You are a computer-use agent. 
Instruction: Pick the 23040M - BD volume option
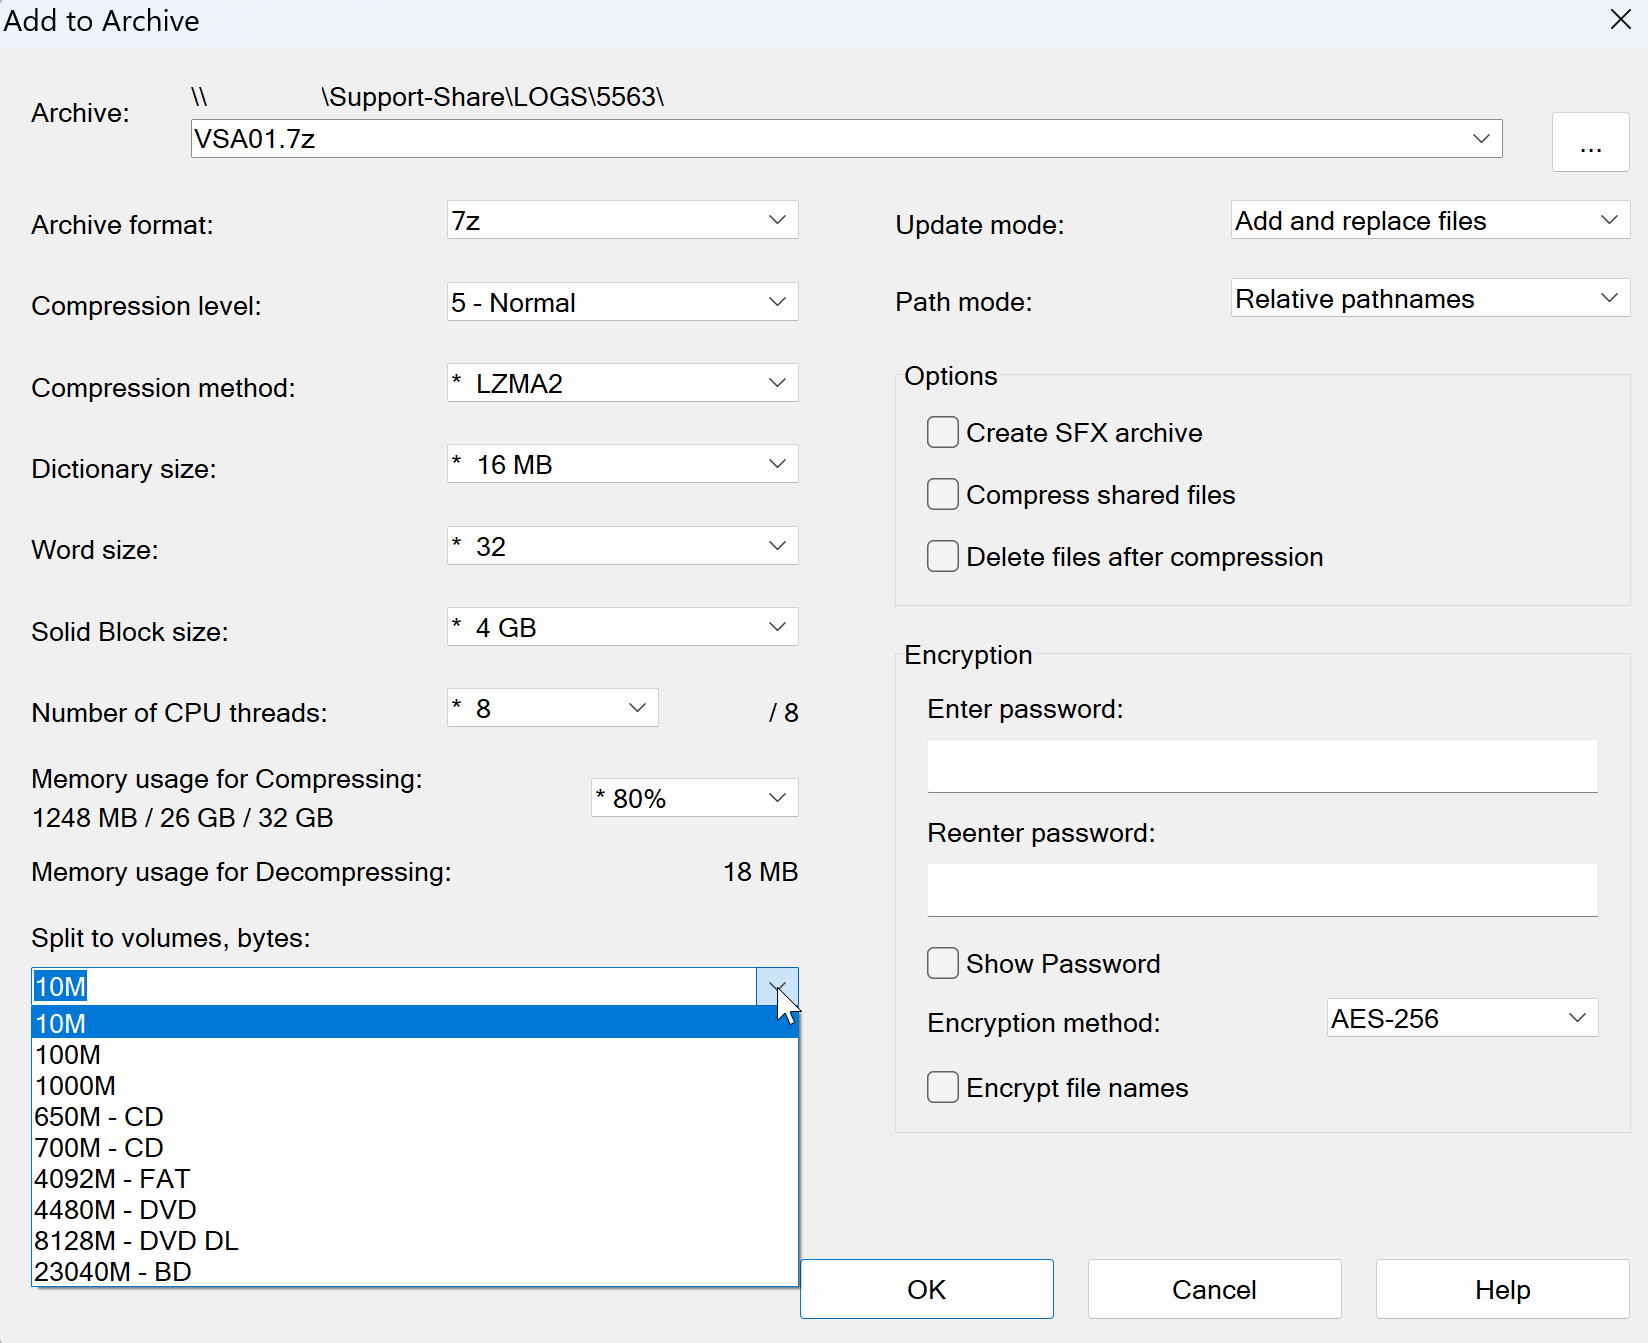[415, 1271]
